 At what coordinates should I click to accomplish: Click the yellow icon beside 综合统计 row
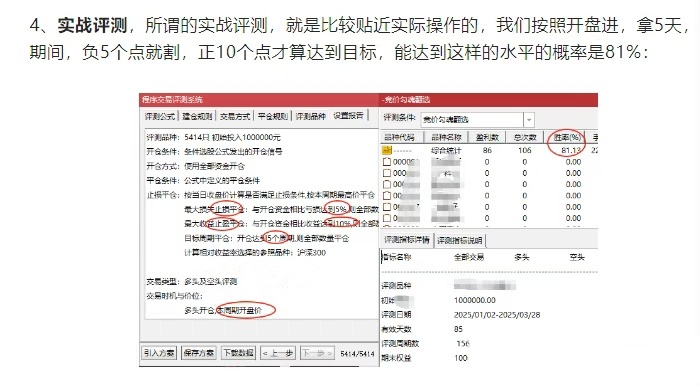pos(386,150)
